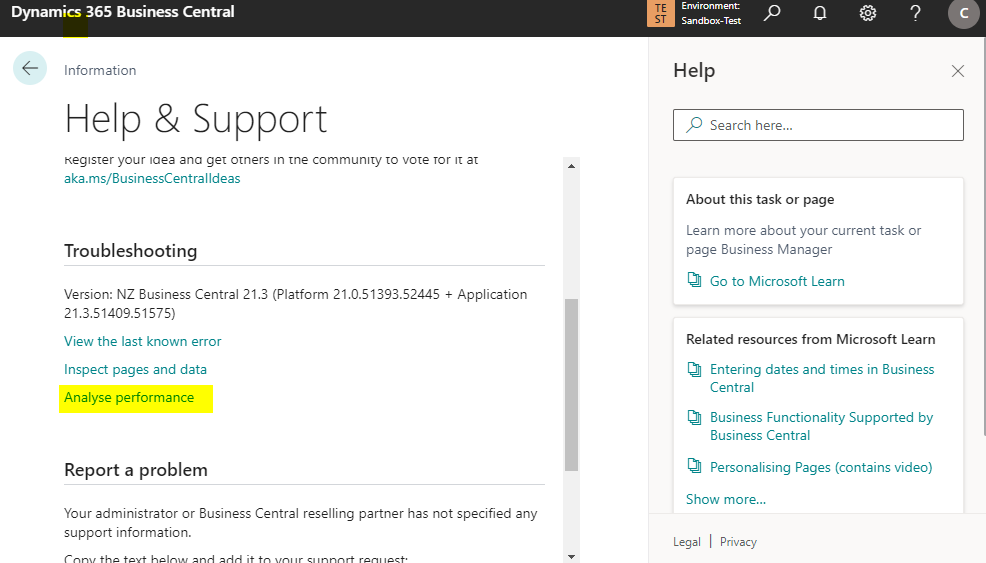
Task: Click the TEST environment badge
Action: coord(660,13)
